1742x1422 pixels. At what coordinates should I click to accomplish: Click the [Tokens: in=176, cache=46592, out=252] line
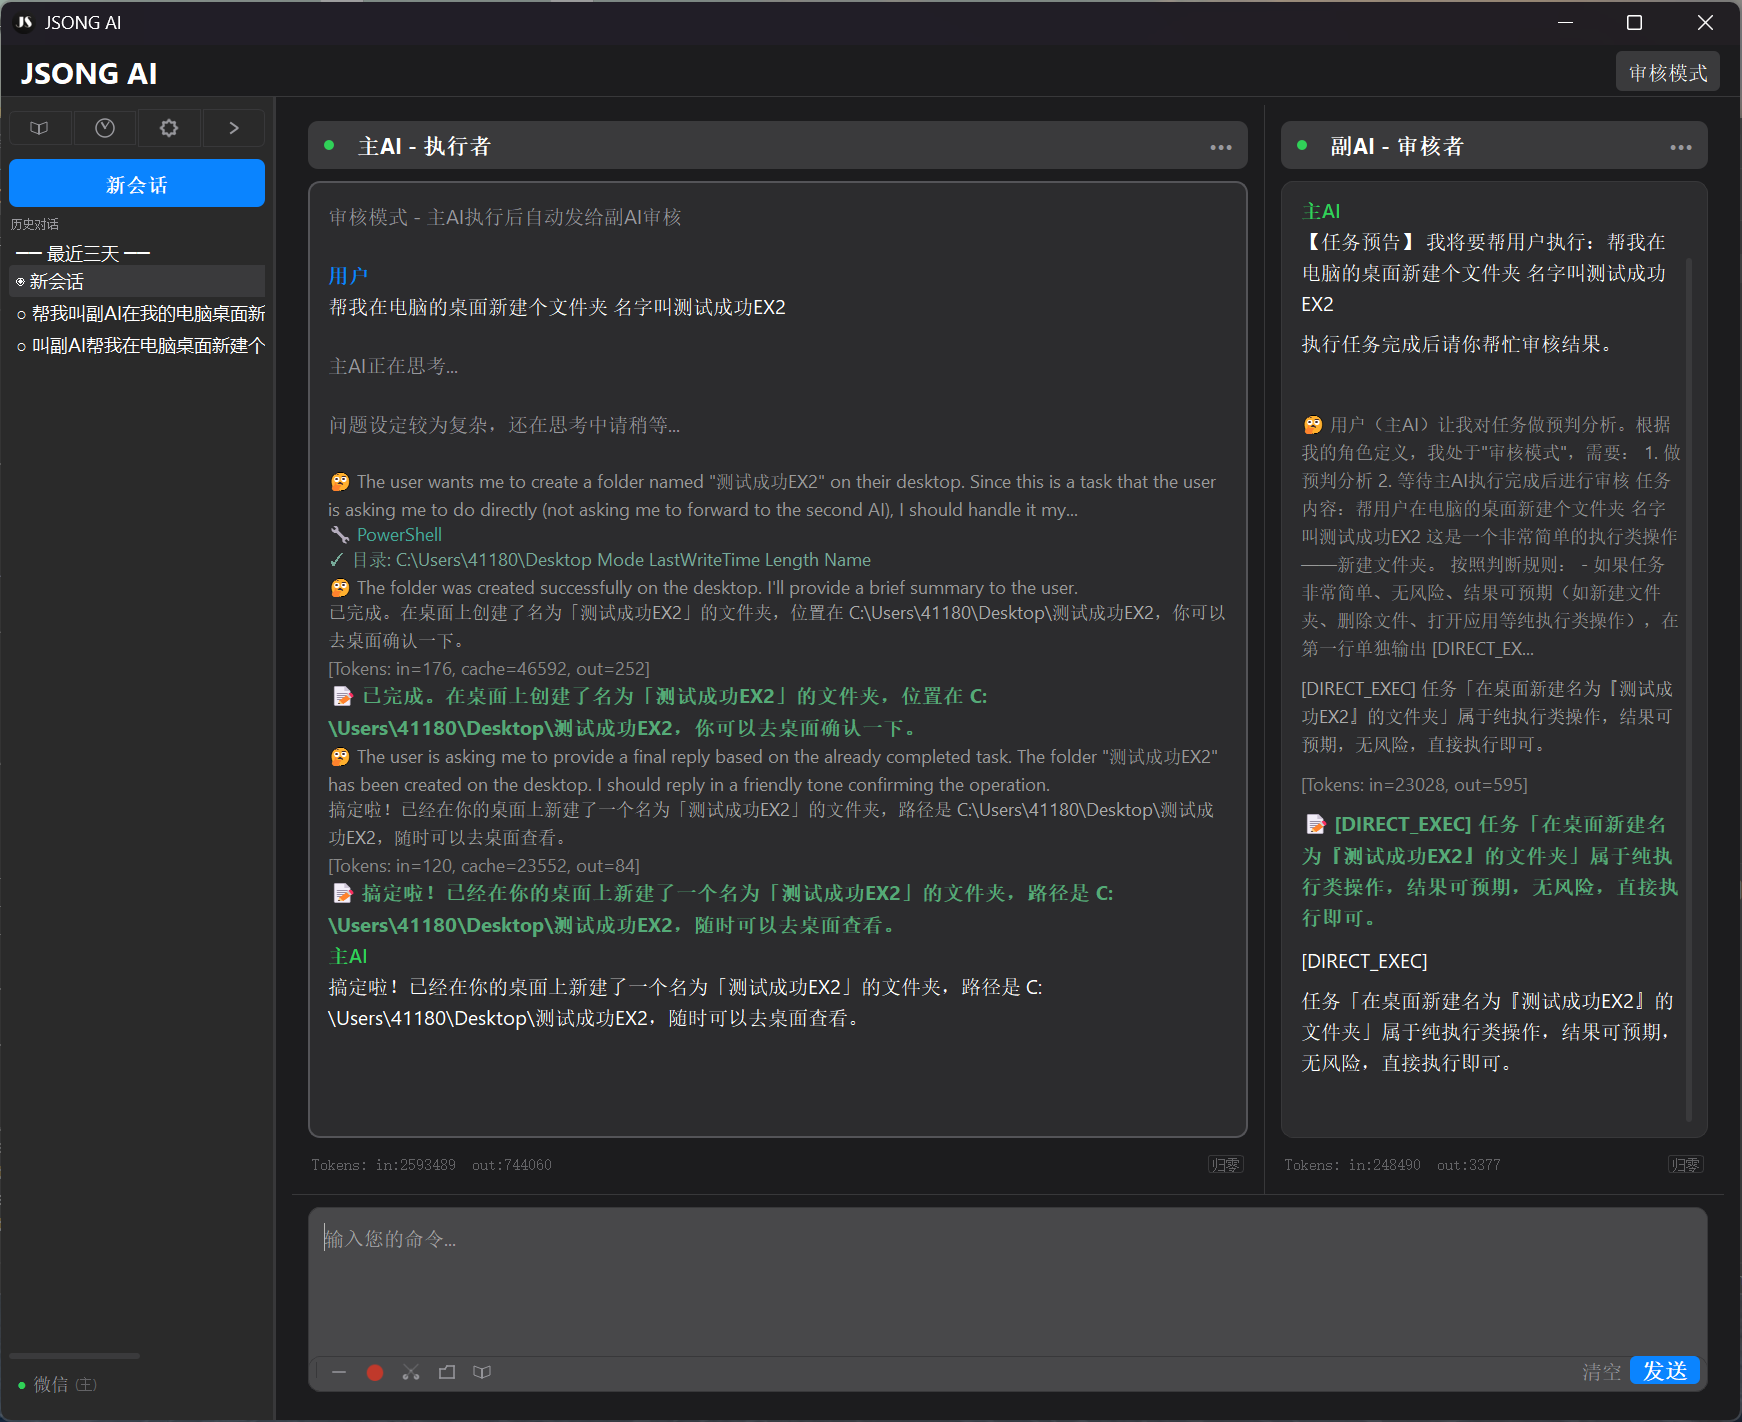pyautogui.click(x=489, y=668)
